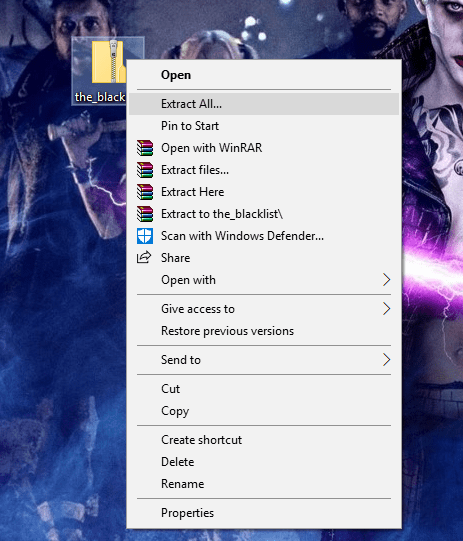Click the WinRAR icon beside Open with WinRAR
The height and width of the screenshot is (541, 463).
[145, 148]
